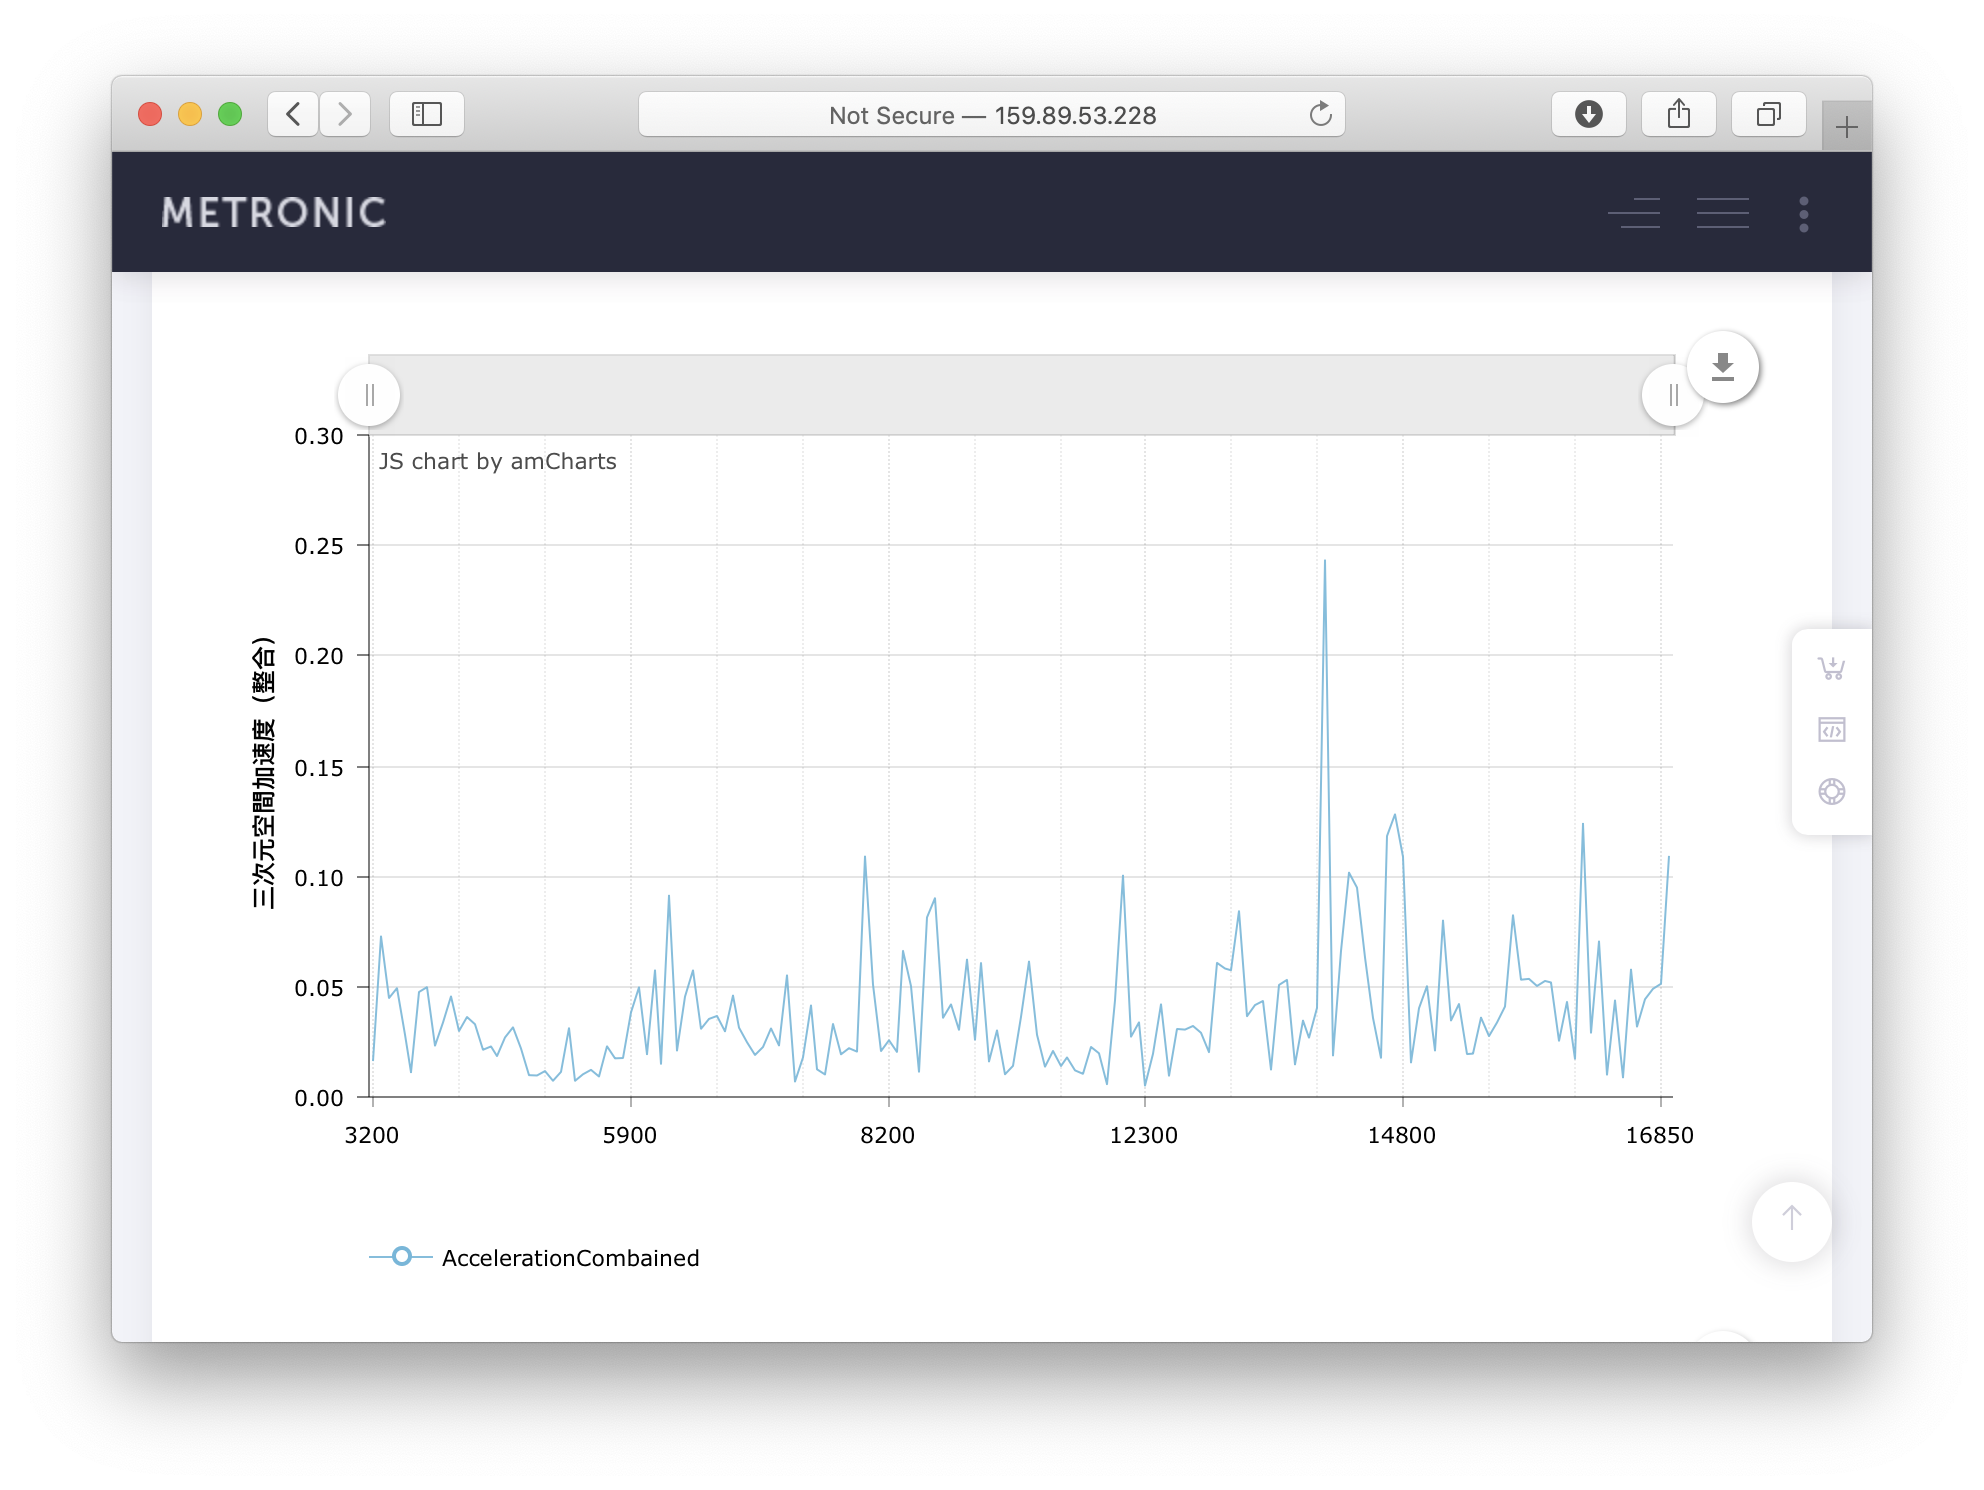The image size is (1984, 1490).
Task: Go back to previous page
Action: [293, 114]
